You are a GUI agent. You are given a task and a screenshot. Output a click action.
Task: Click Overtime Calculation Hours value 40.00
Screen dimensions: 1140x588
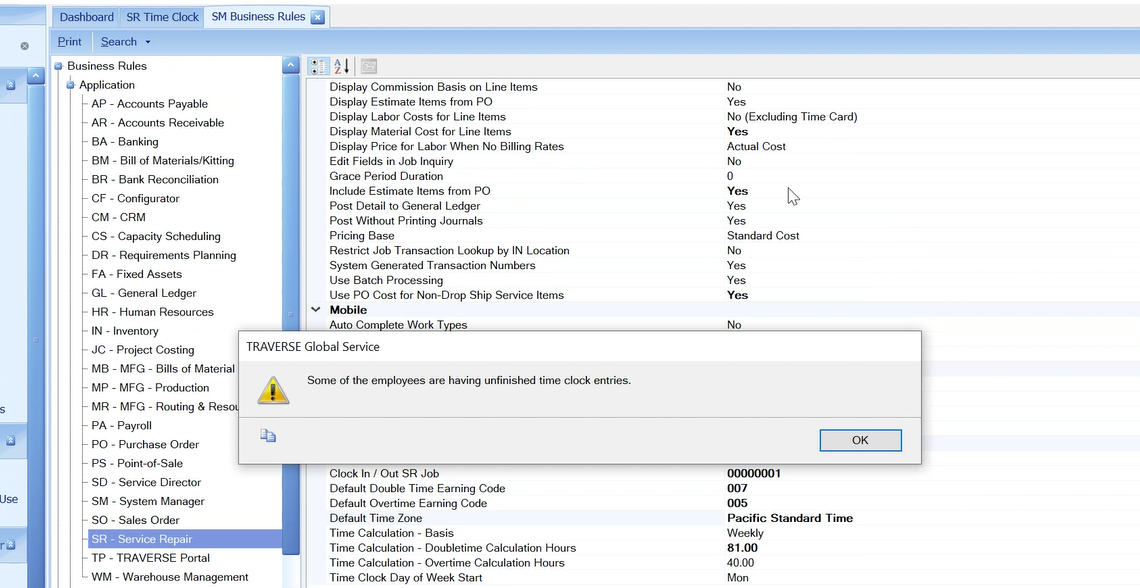pos(740,563)
